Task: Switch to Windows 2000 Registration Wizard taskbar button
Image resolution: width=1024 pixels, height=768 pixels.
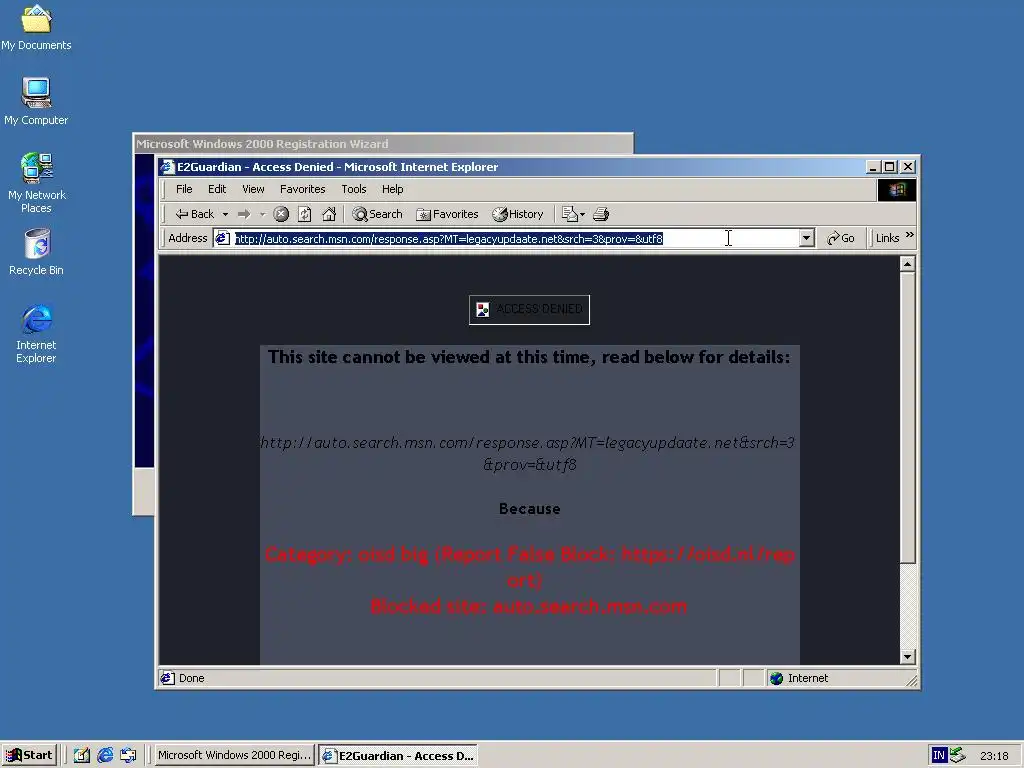Action: (x=234, y=755)
